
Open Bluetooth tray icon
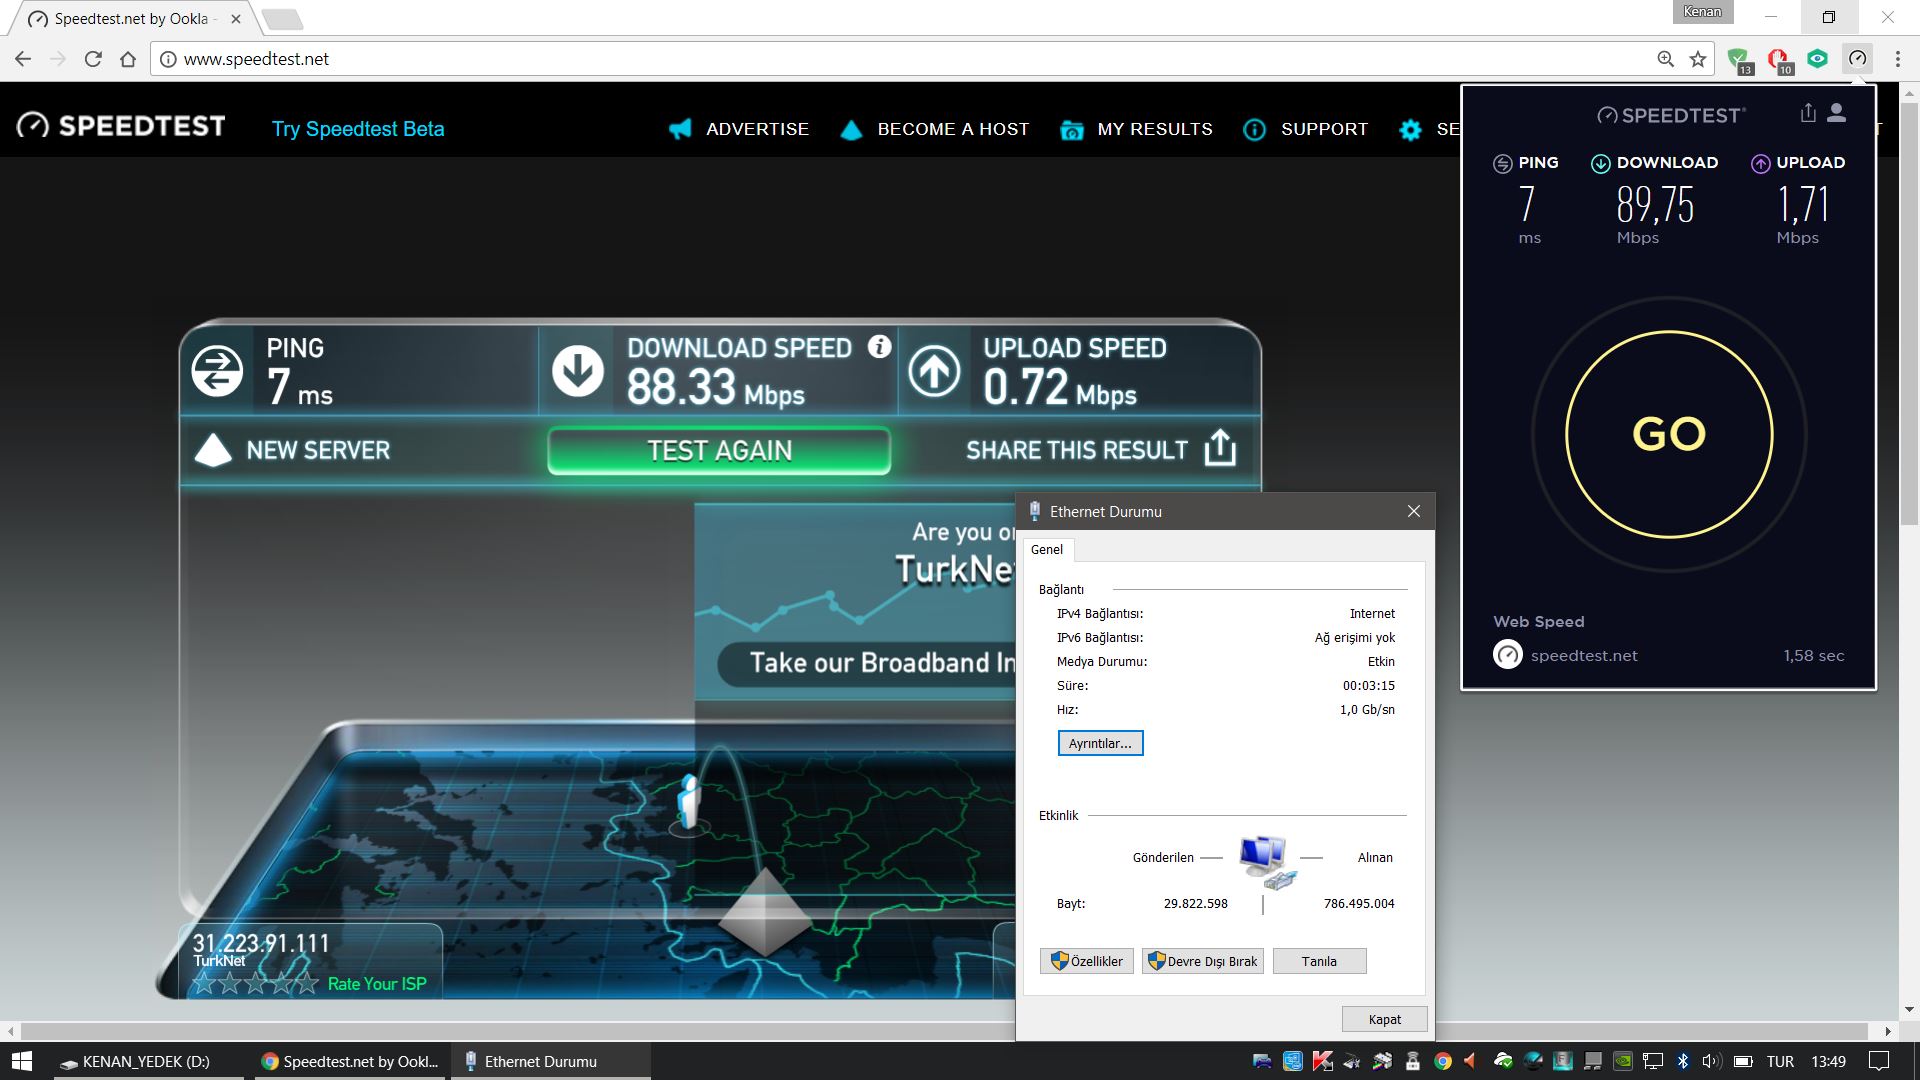tap(1683, 1061)
